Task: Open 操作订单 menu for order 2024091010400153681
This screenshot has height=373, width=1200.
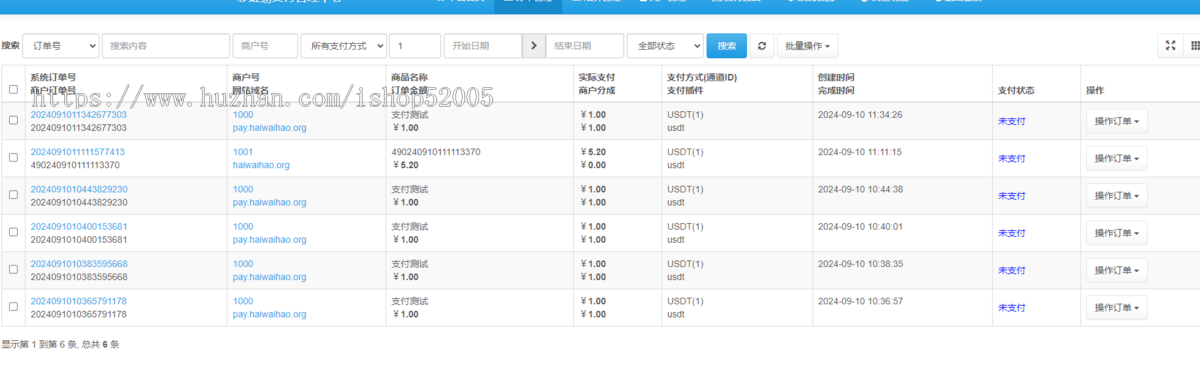Action: coord(1116,233)
